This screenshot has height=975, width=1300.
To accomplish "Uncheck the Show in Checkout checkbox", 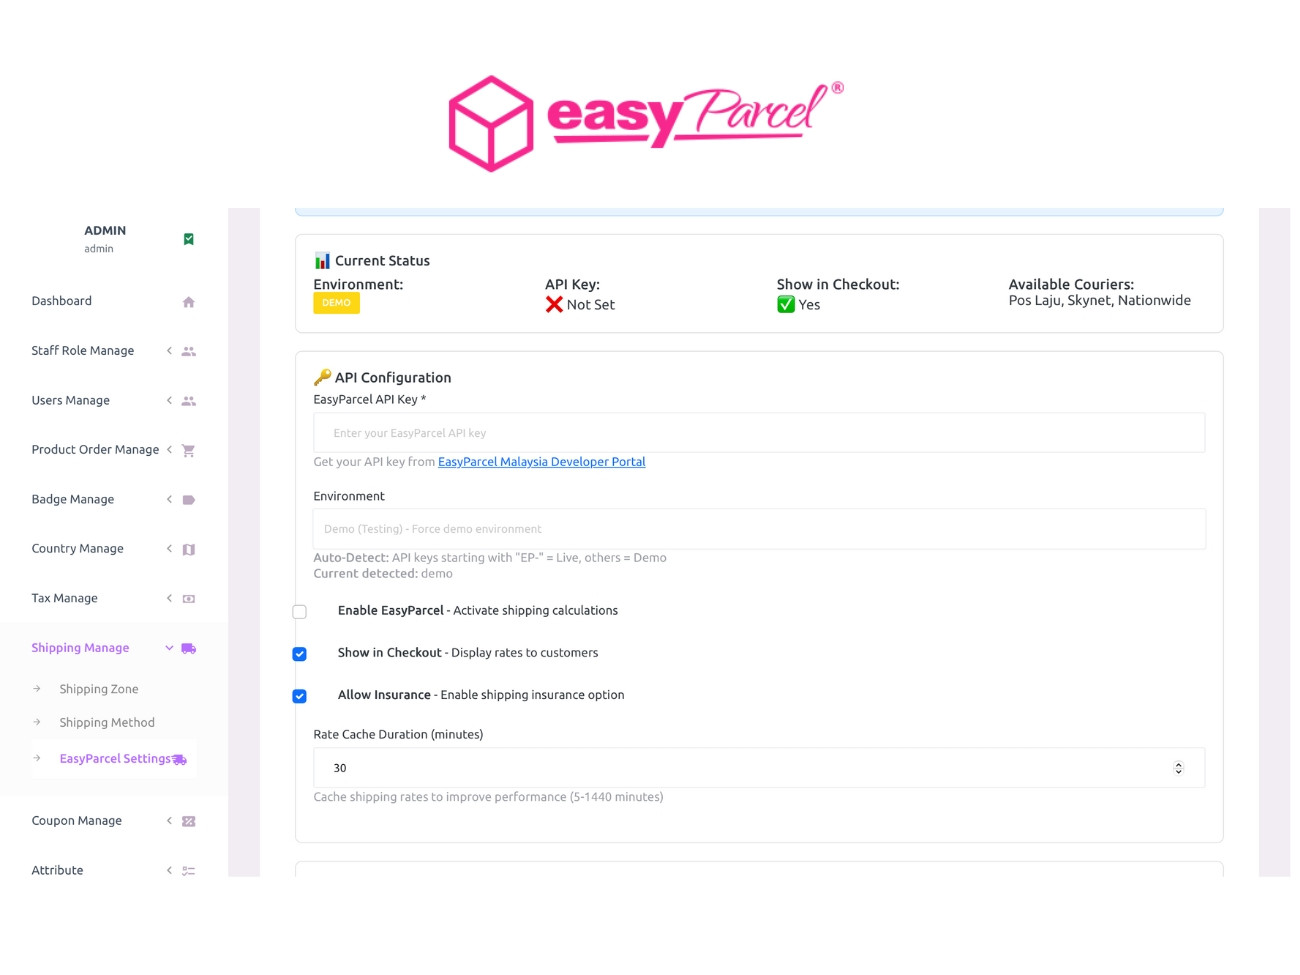I will 299,654.
